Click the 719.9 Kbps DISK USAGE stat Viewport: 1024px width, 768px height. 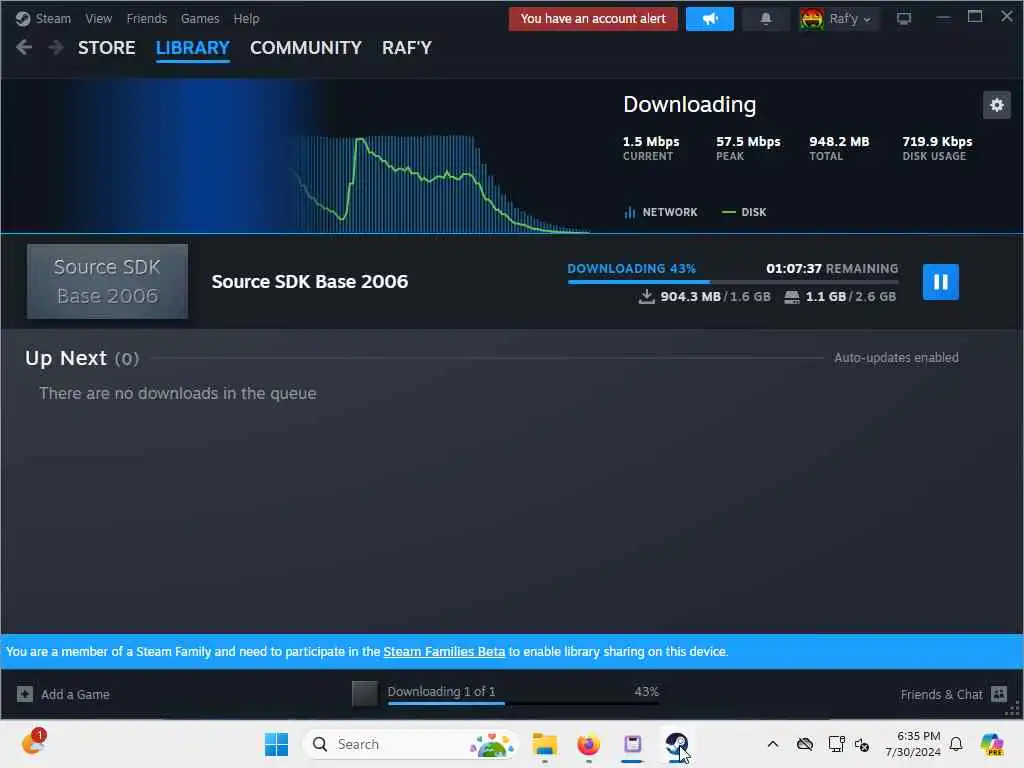(x=937, y=148)
